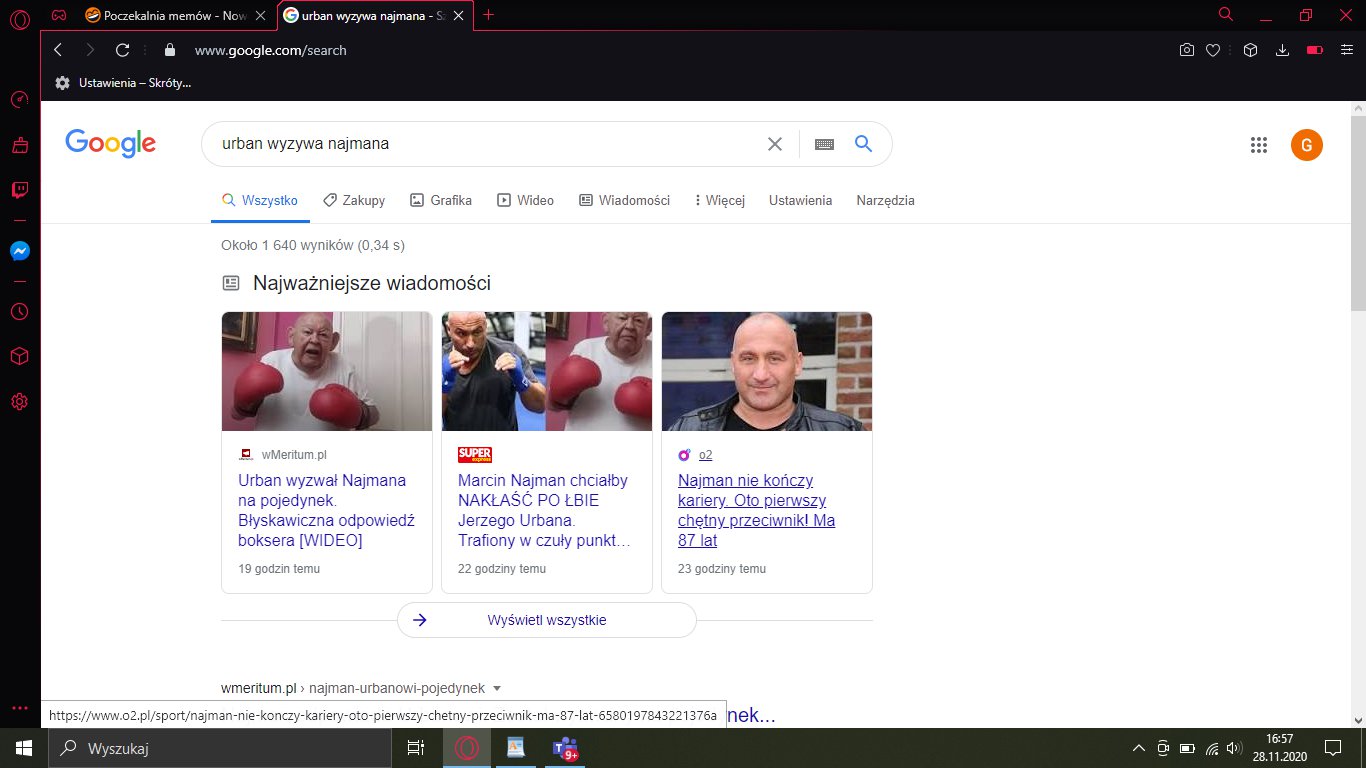Screen dimensions: 1366x768
Task: Switch to Grafika results tab
Action: [441, 200]
